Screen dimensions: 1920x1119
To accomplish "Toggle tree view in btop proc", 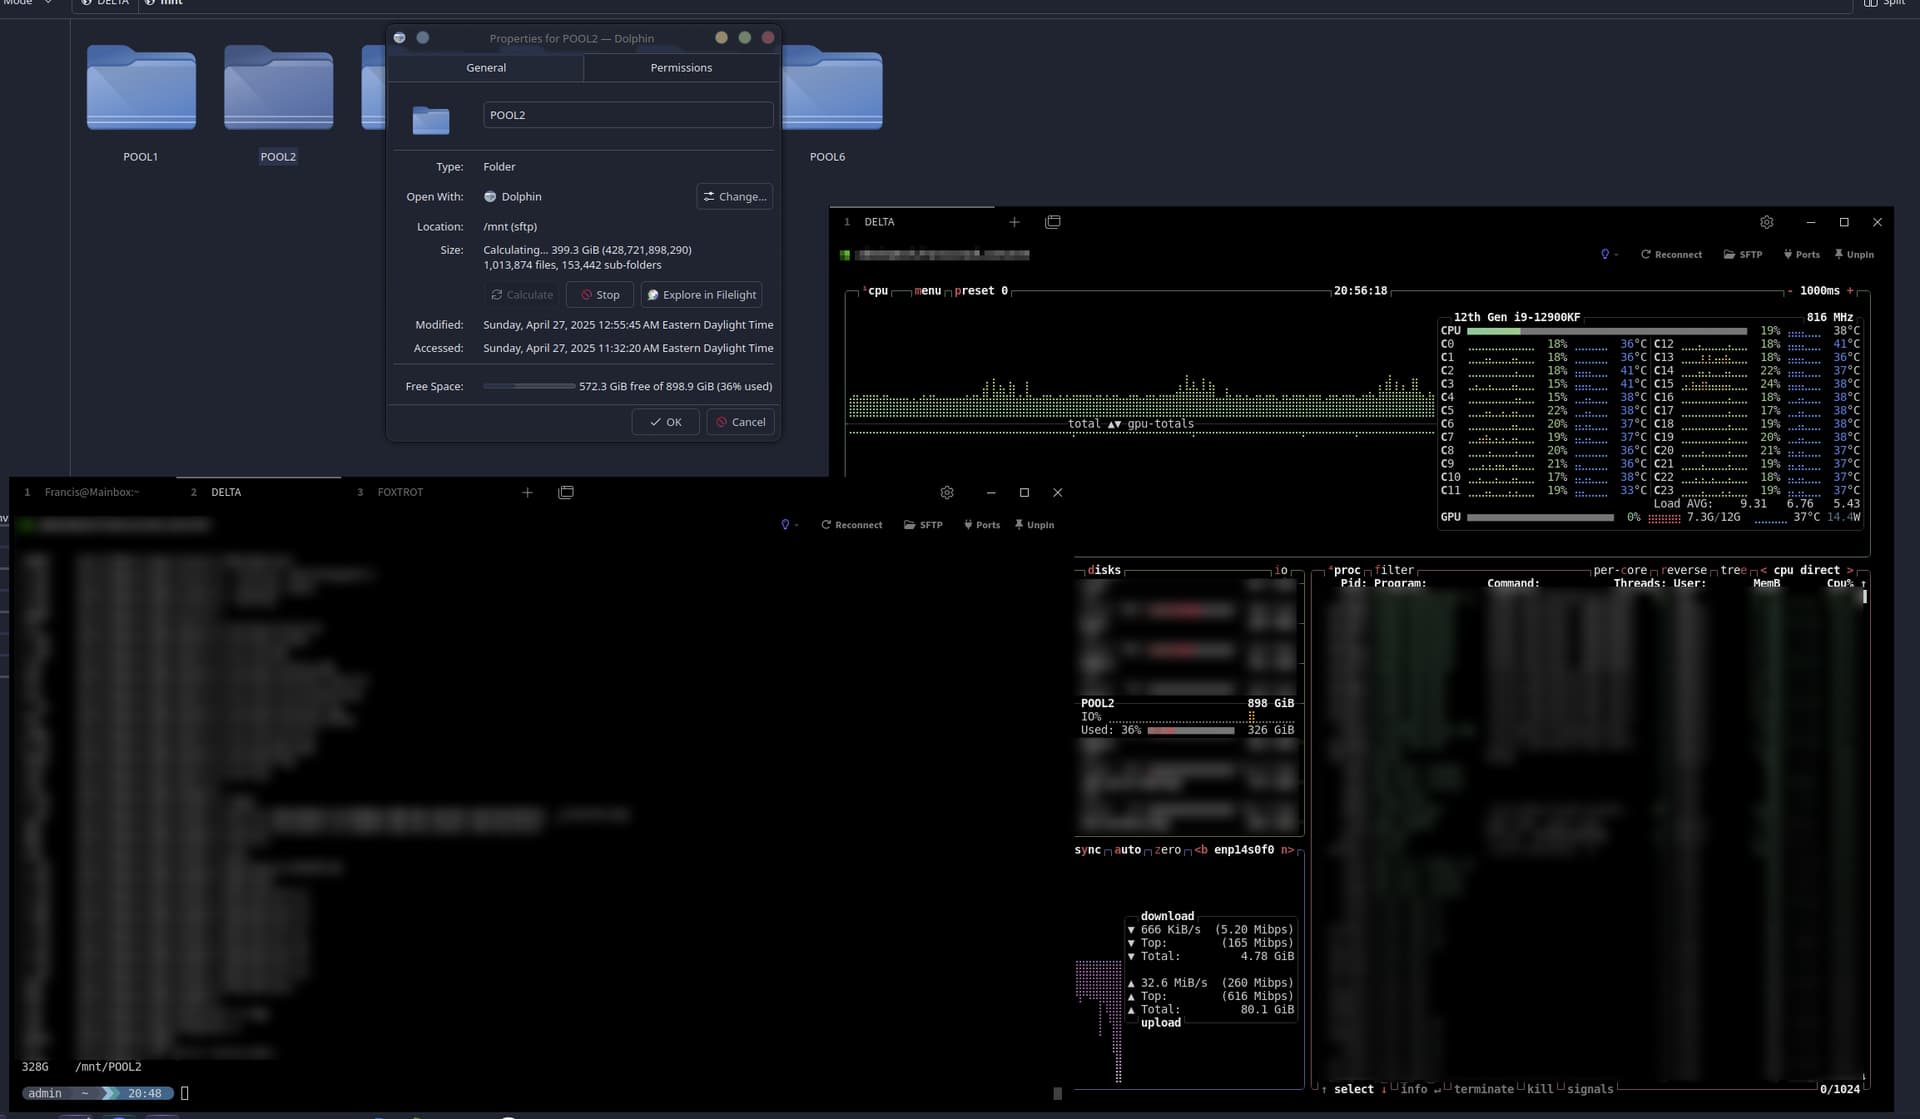I will tap(1734, 570).
